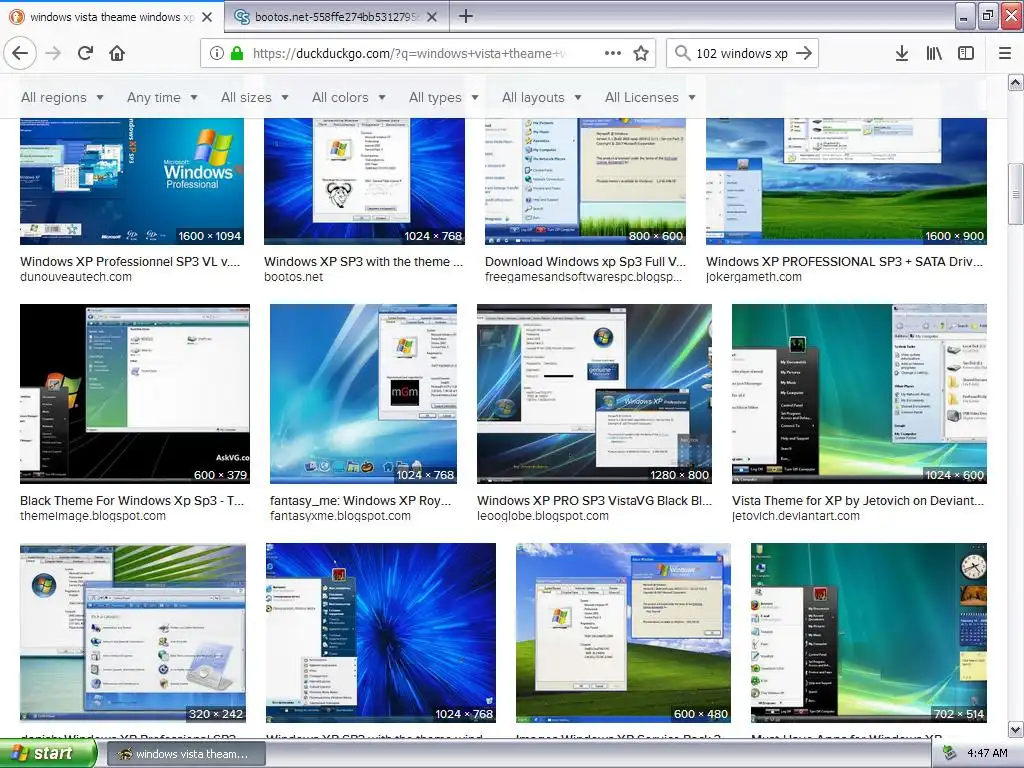Open the fantasy_me Royale thumbnail
This screenshot has height=768, width=1024.
pyautogui.click(x=363, y=394)
